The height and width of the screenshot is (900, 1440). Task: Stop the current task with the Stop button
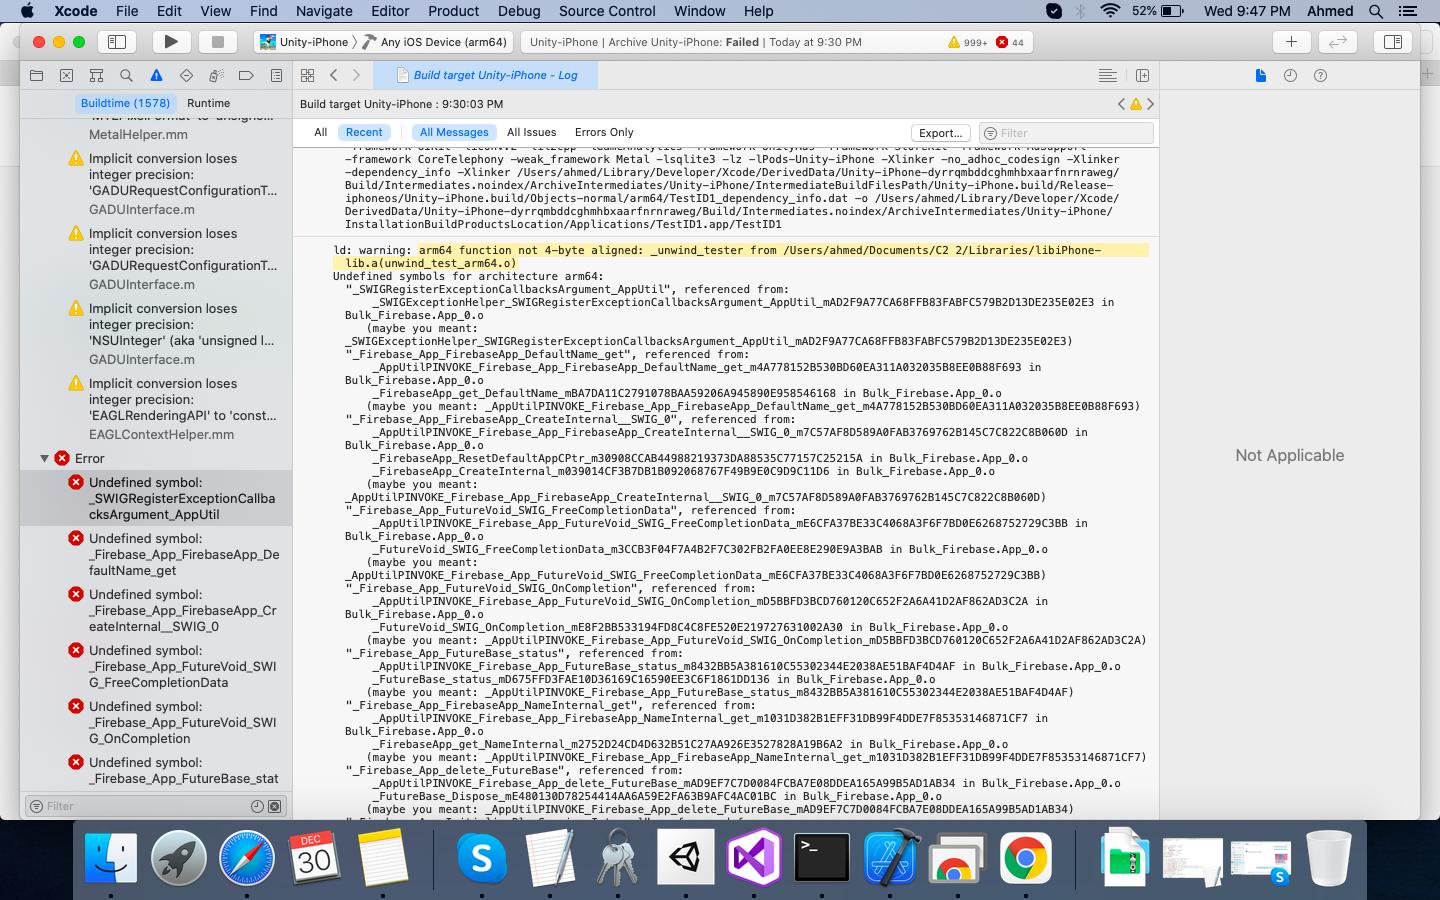217,42
